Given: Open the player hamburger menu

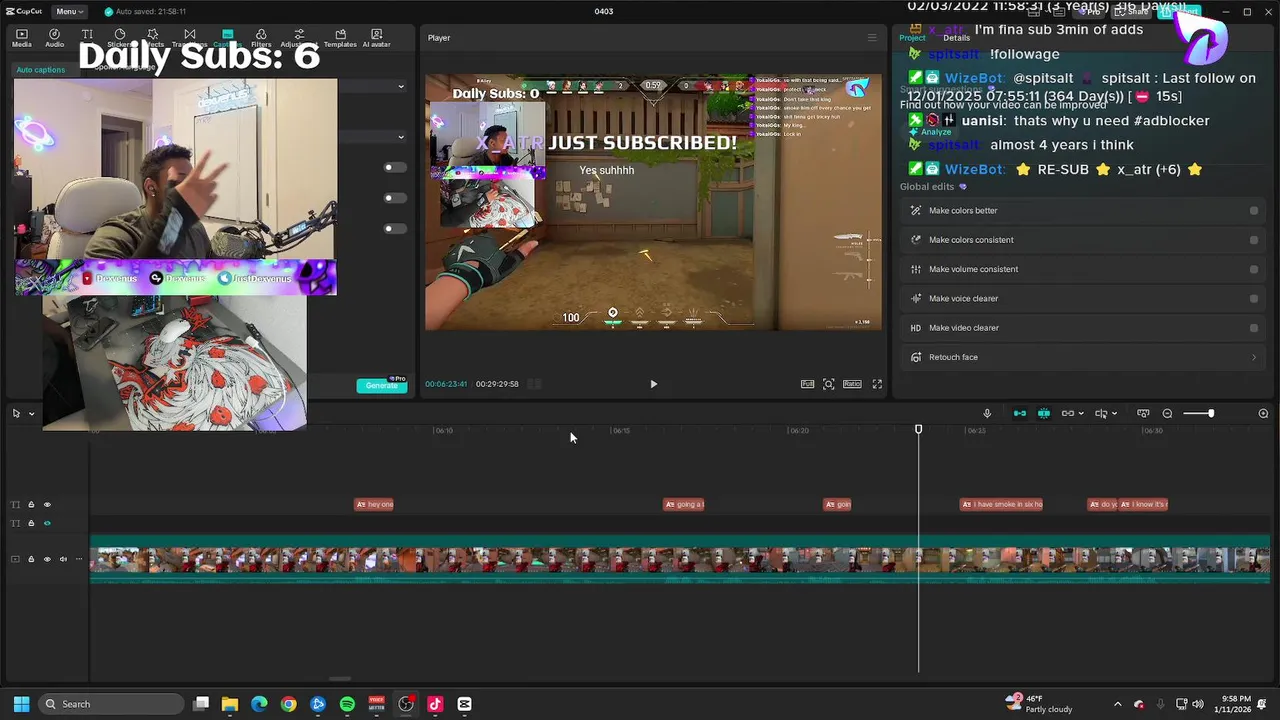Looking at the screenshot, I should tap(872, 38).
